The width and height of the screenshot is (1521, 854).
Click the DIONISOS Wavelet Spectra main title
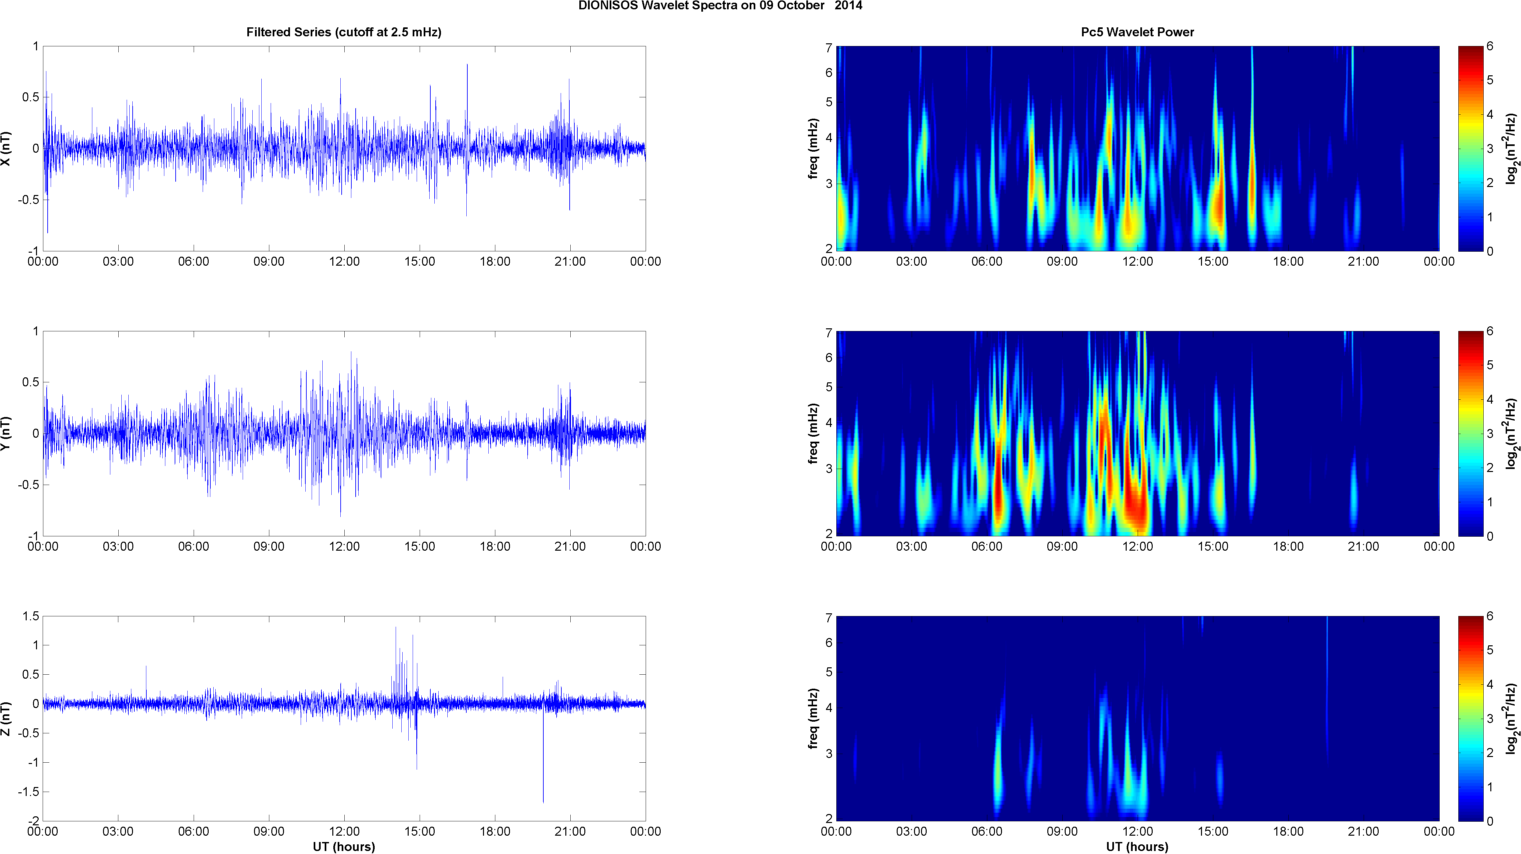tap(720, 6)
